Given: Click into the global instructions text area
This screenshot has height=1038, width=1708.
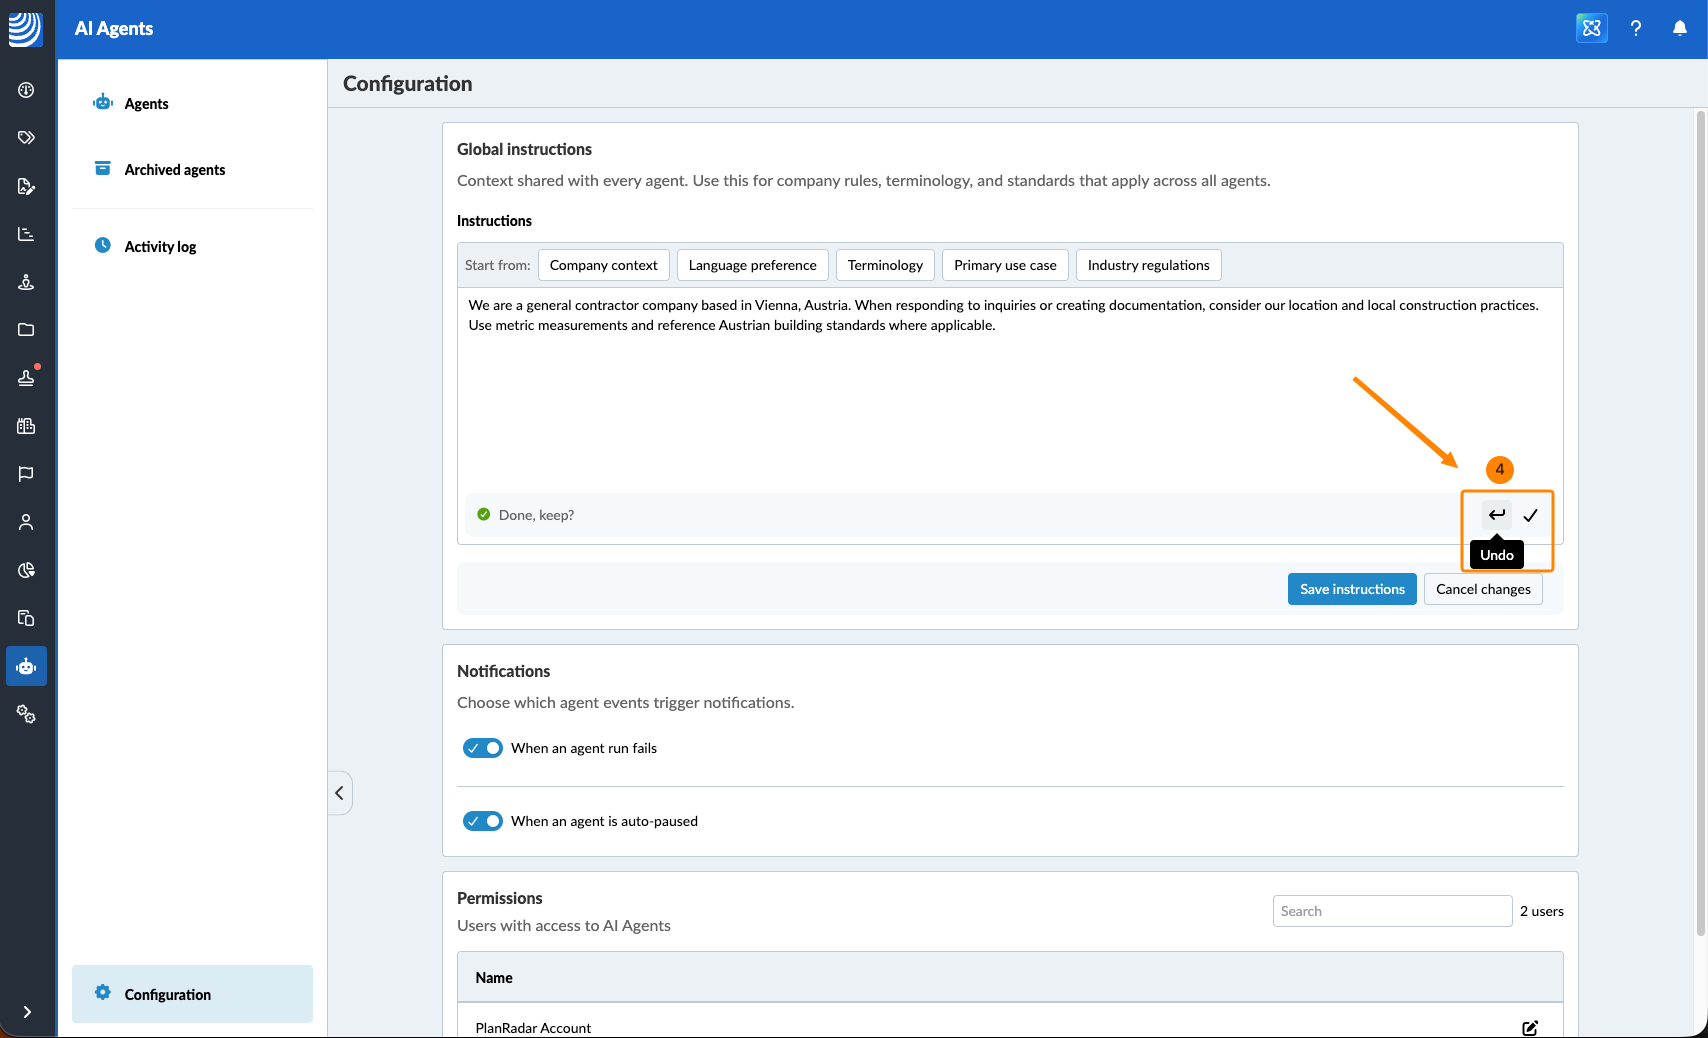Looking at the screenshot, I should (1010, 388).
